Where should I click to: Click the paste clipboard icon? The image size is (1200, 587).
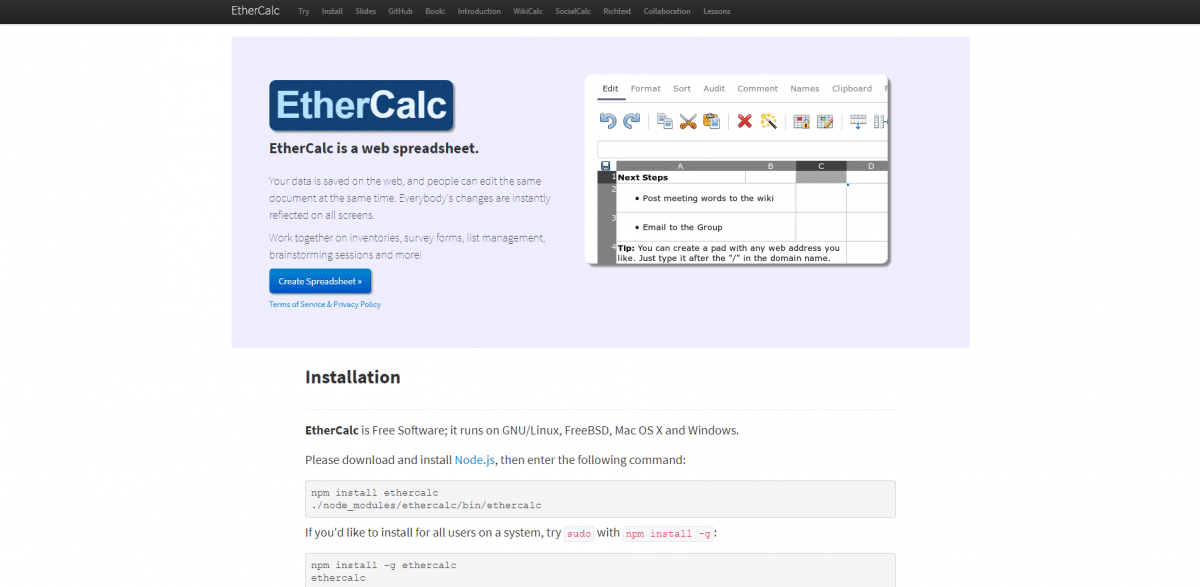[x=711, y=121]
